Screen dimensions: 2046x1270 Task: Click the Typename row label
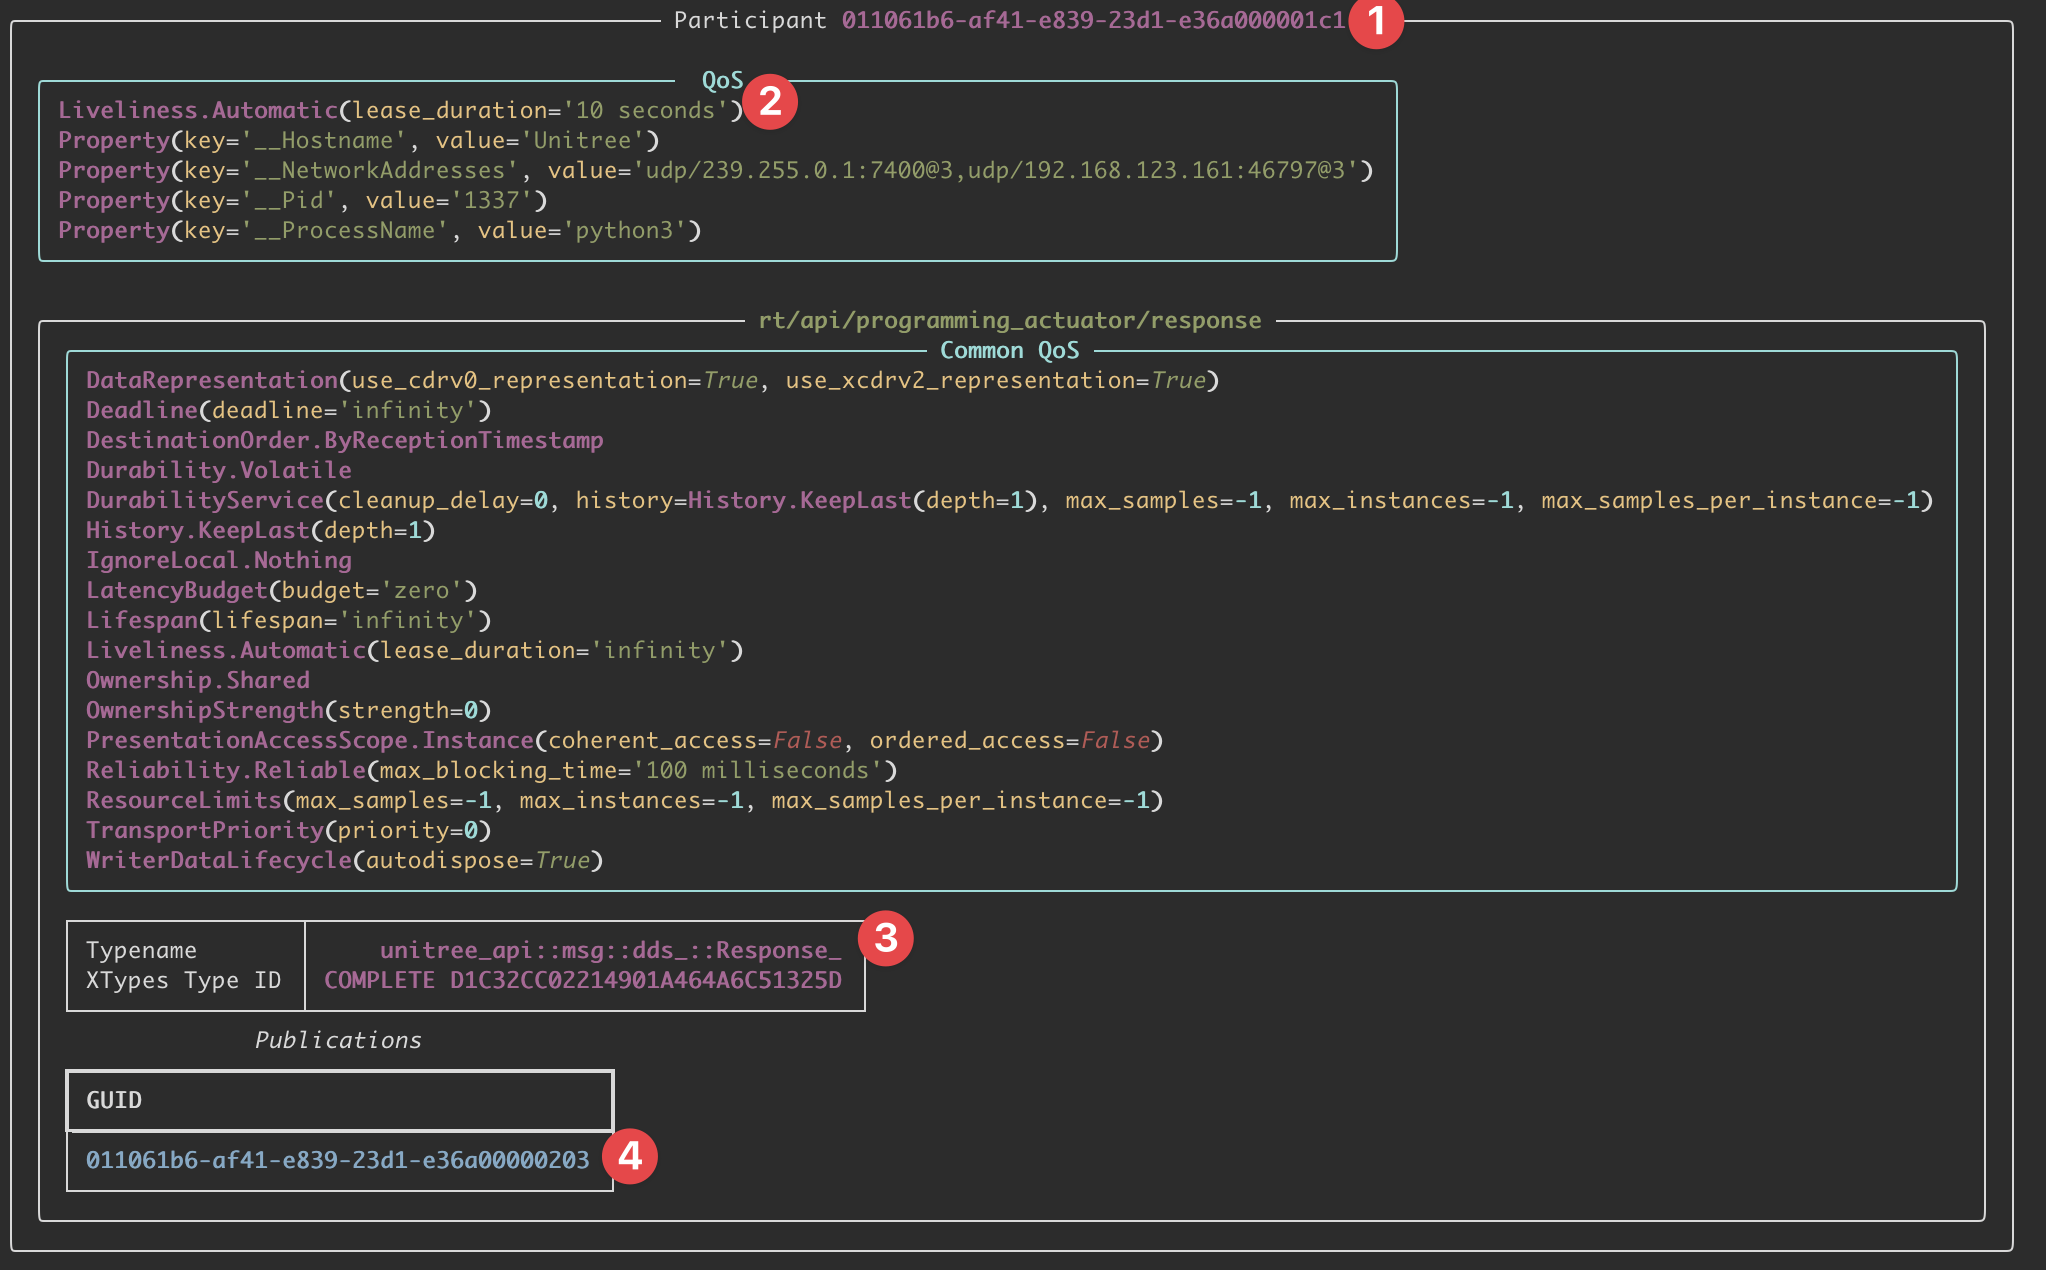[141, 950]
